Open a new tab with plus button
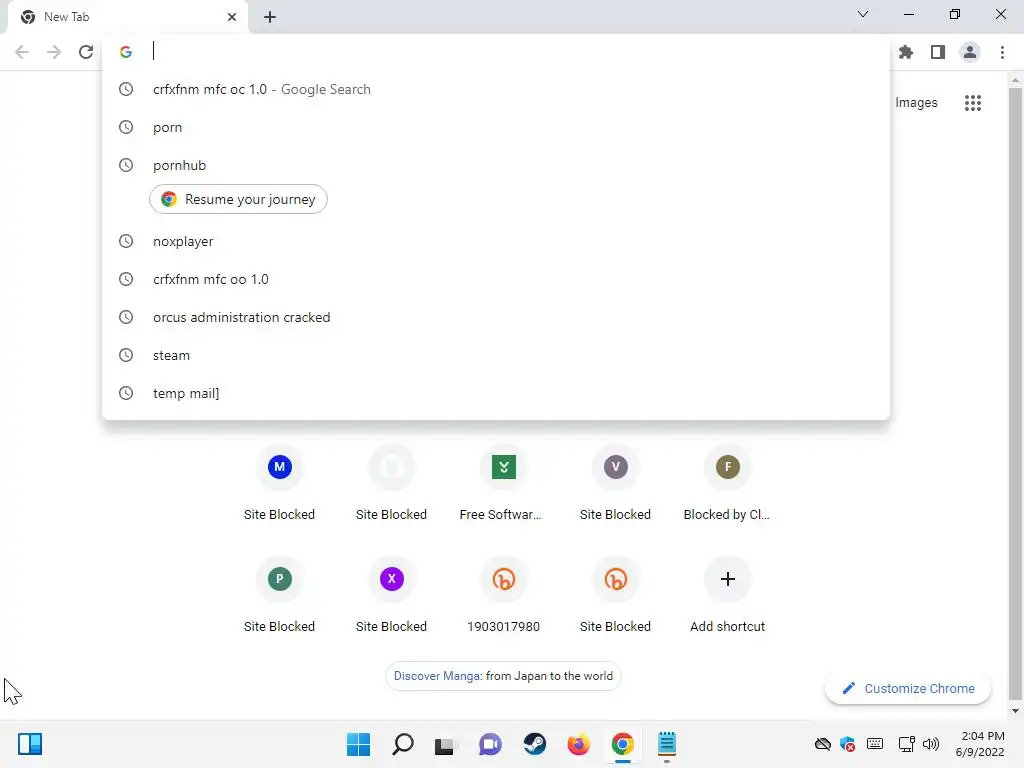 click(270, 17)
